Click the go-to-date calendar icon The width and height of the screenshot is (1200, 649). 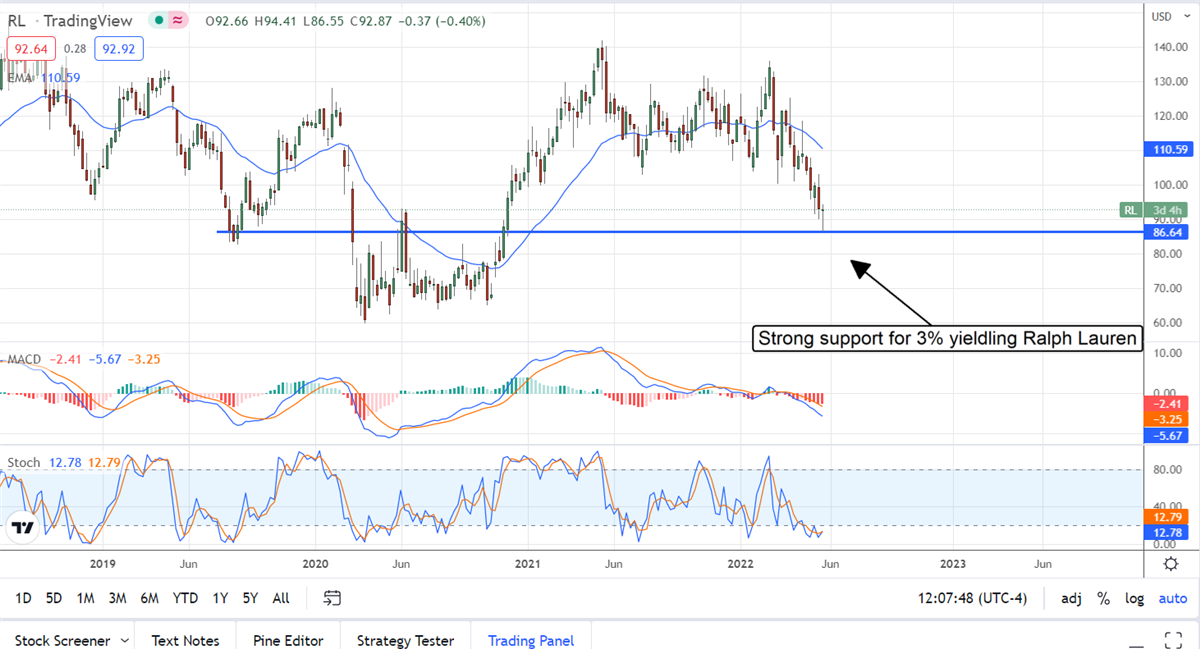tap(333, 598)
